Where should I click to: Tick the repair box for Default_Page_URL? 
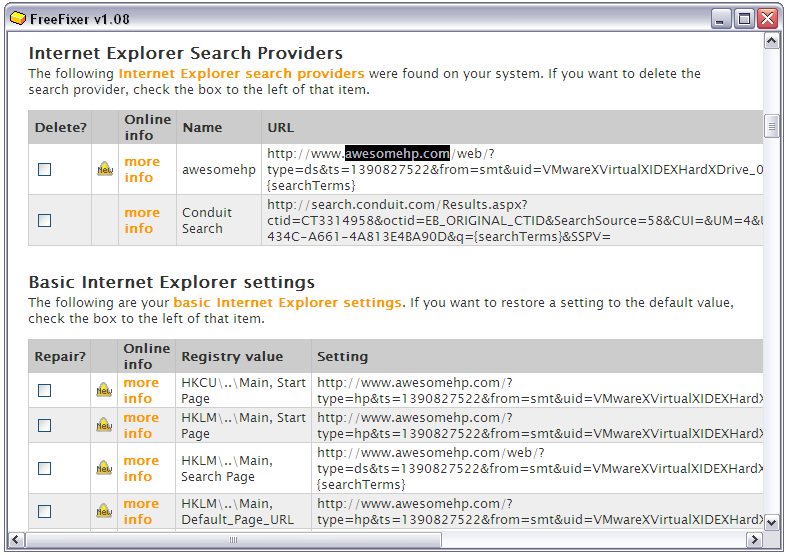[45, 511]
